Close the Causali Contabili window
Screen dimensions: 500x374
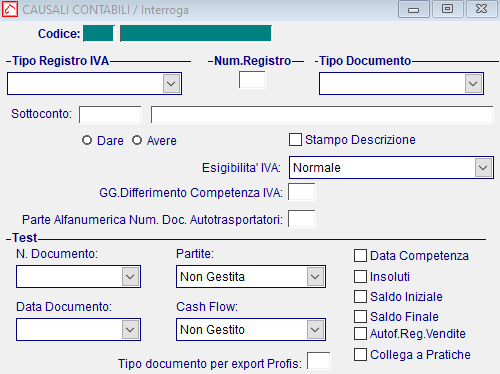click(x=482, y=9)
